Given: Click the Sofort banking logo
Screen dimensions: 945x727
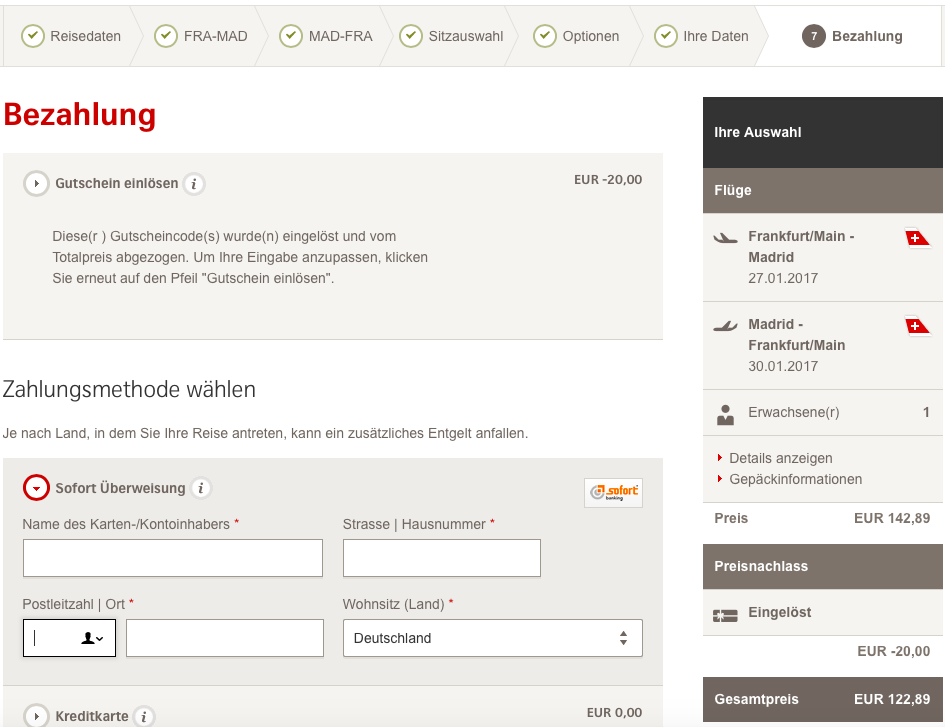Looking at the screenshot, I should 613,492.
